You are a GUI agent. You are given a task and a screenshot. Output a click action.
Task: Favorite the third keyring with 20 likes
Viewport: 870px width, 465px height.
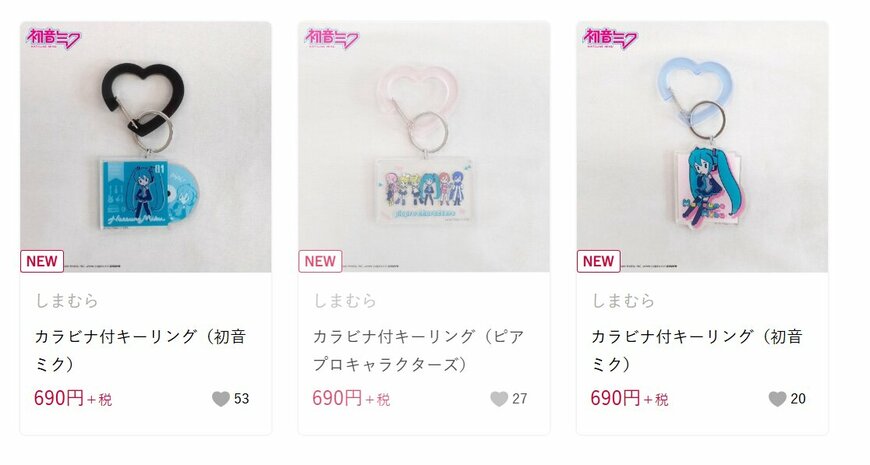[777, 398]
